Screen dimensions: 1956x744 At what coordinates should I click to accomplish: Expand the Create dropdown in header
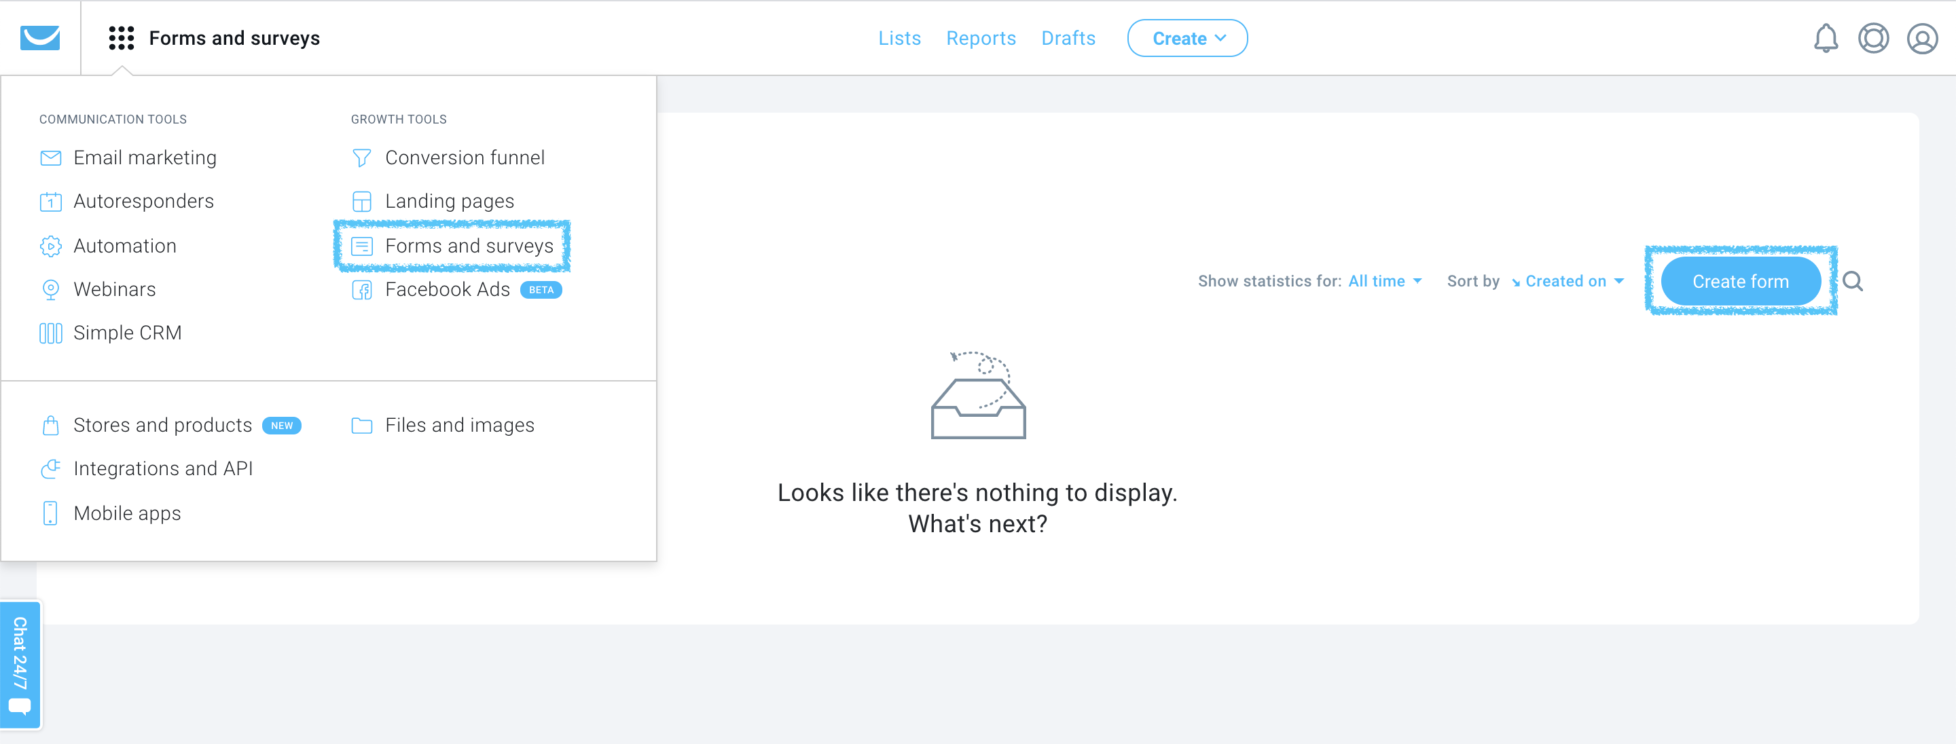(1187, 38)
